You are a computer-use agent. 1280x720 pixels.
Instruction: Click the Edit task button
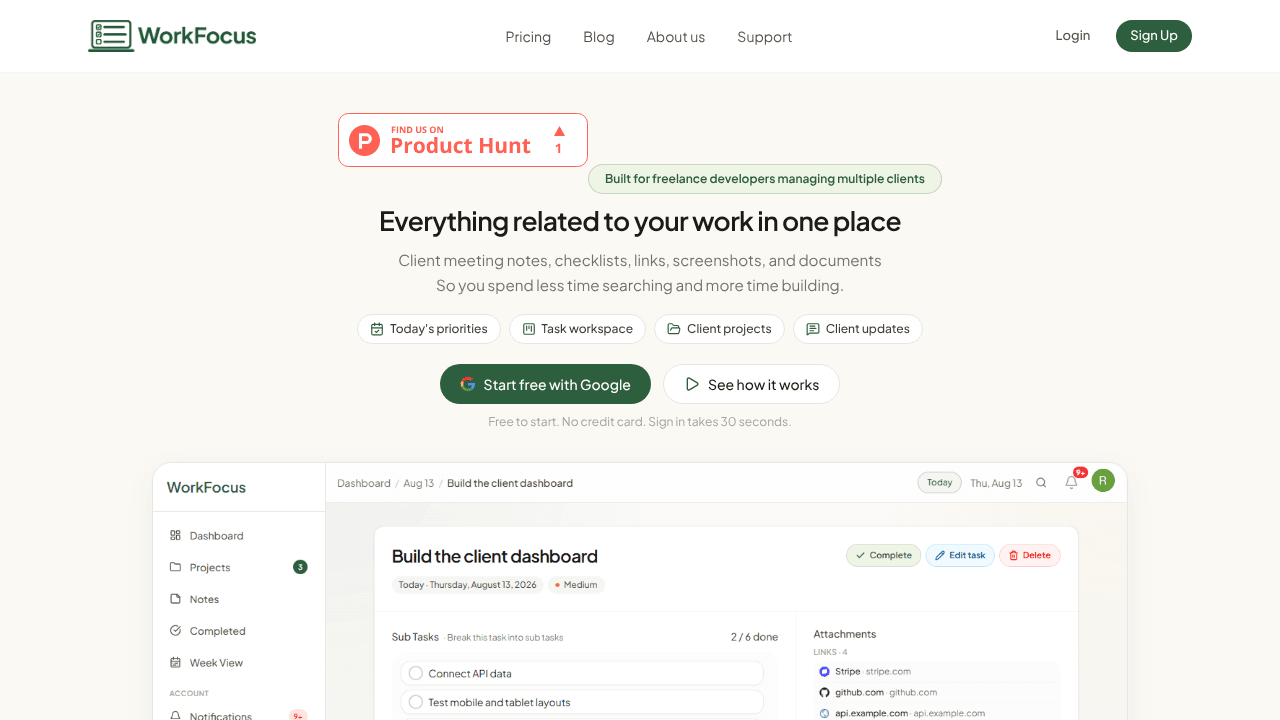click(960, 555)
